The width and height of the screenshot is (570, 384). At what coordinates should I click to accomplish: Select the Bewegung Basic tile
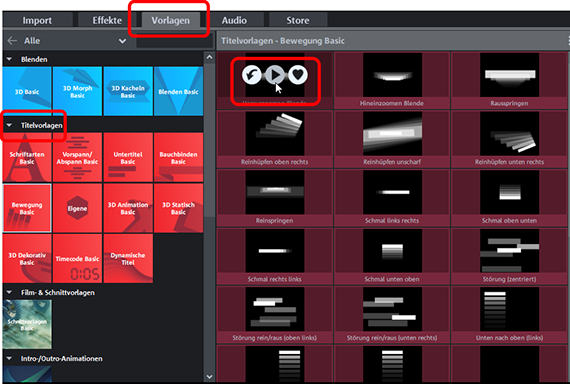tap(27, 208)
